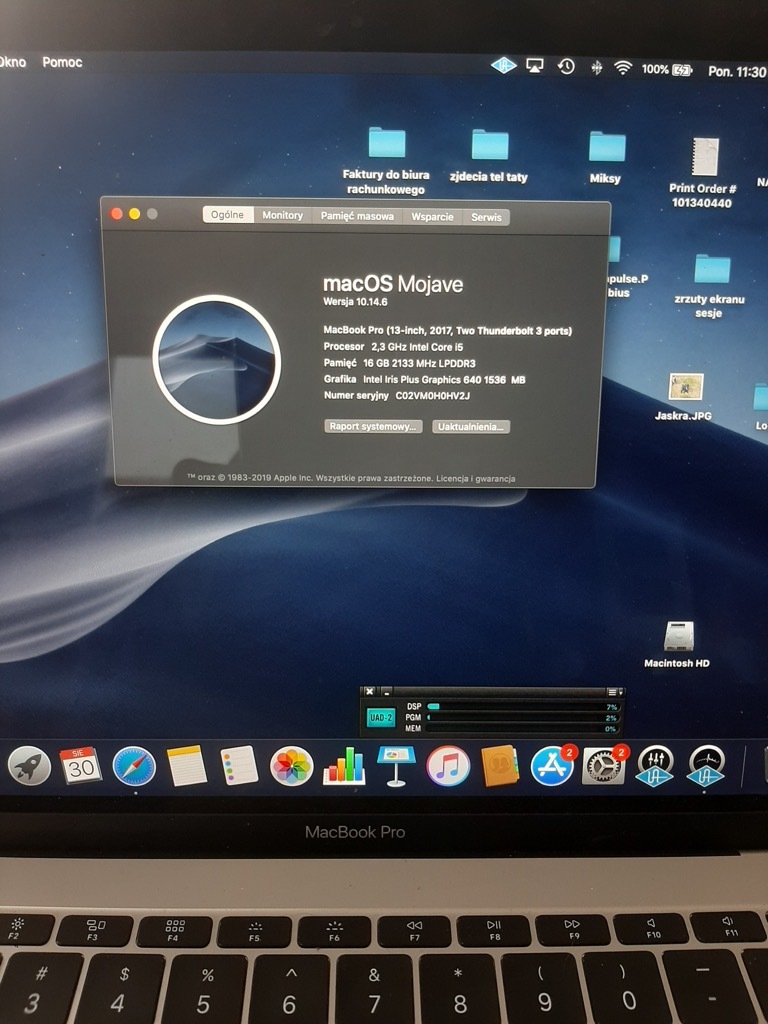The image size is (768, 1024).
Task: Click the Raport systemowy button
Action: point(373,426)
